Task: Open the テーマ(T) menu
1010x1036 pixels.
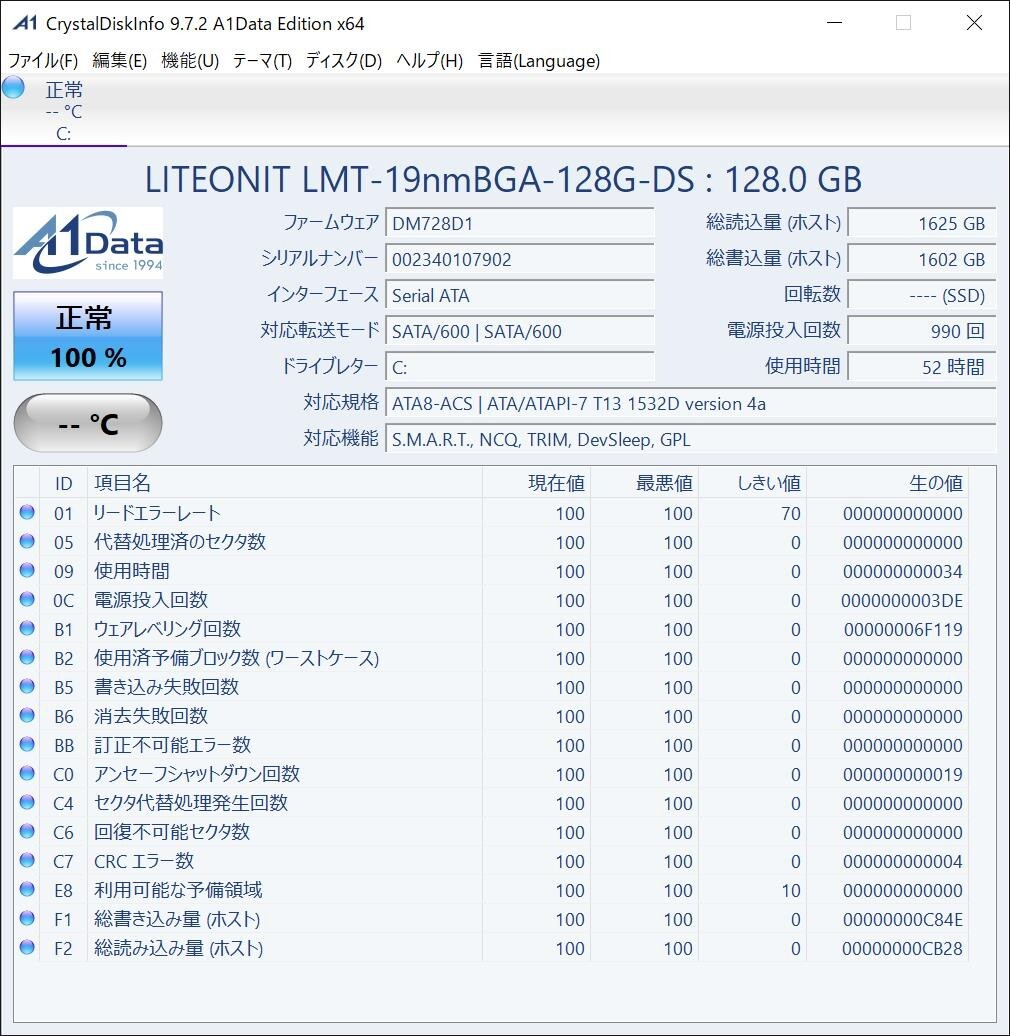Action: click(x=262, y=61)
